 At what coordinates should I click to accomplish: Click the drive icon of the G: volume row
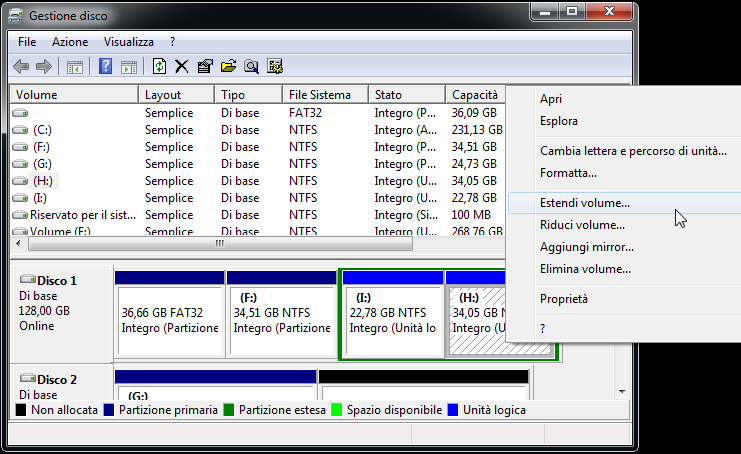[20, 163]
